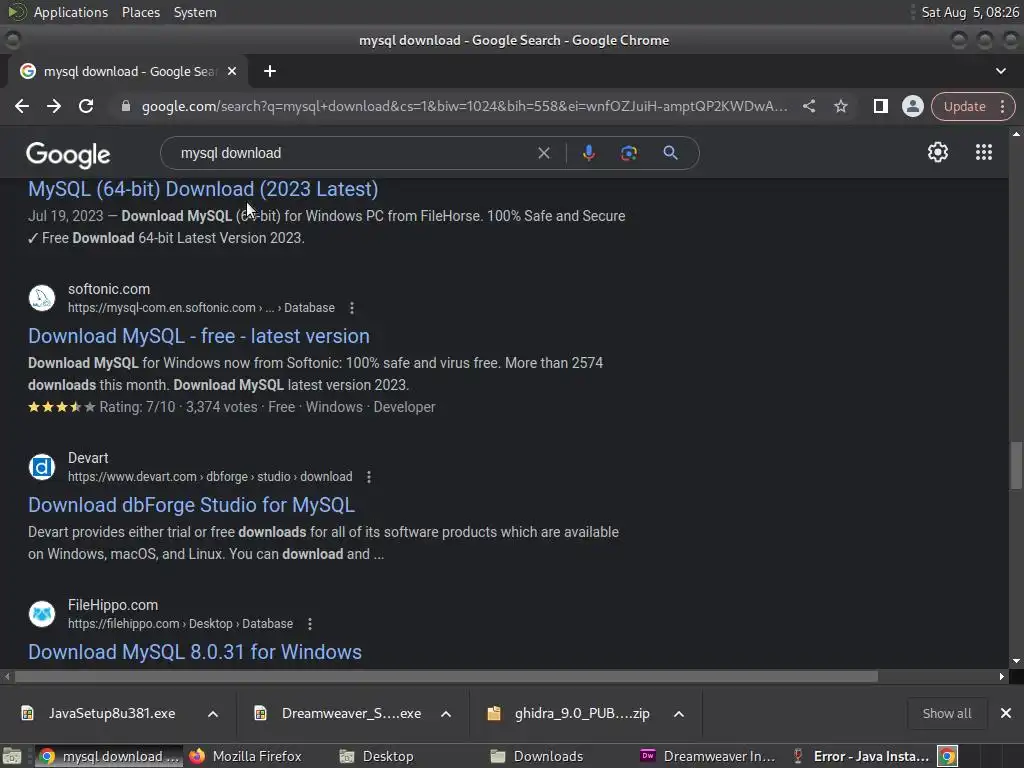Click the devart.com URL breadcrumb
Image resolution: width=1024 pixels, height=768 pixels.
(x=210, y=477)
